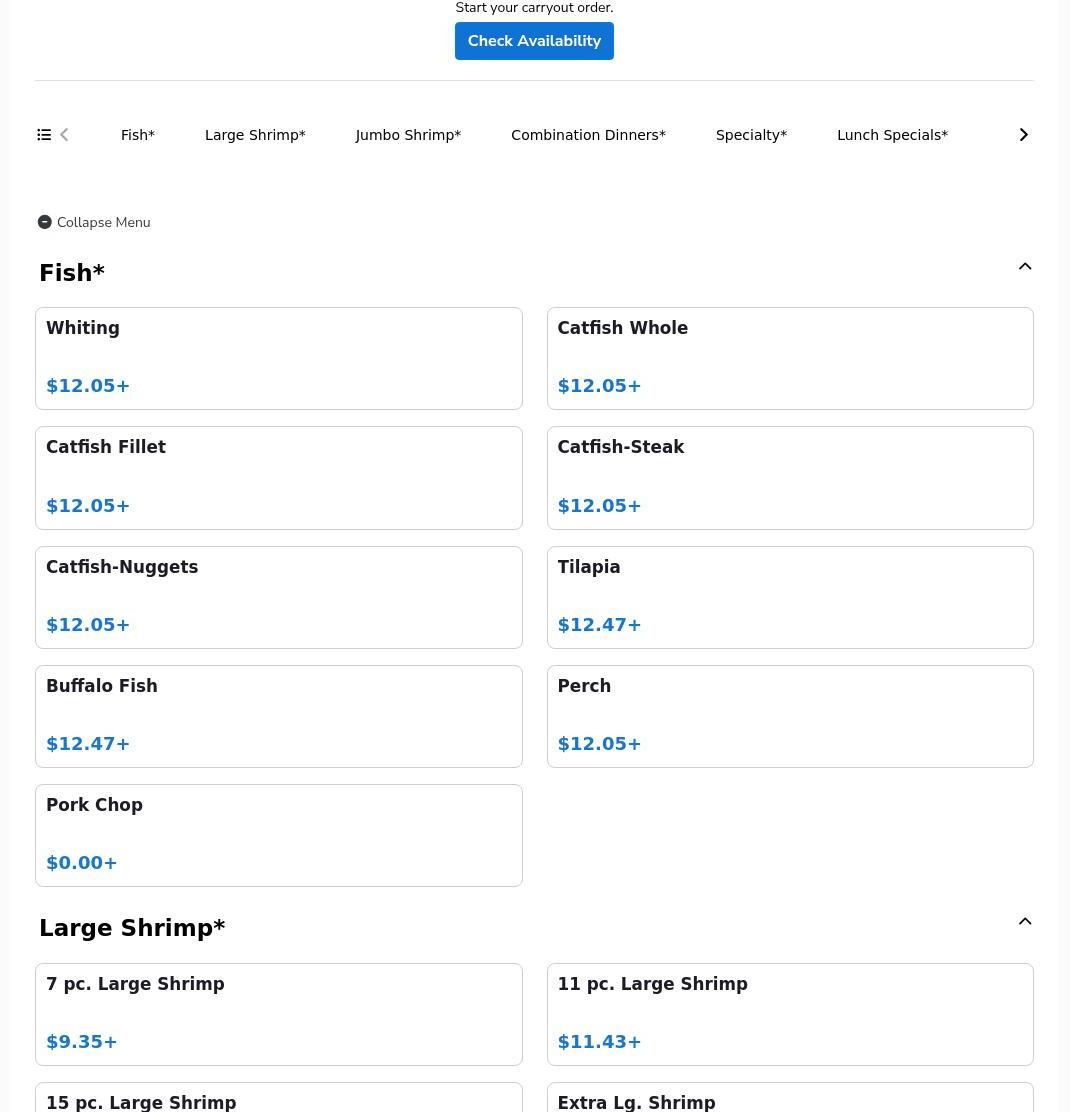
Task: Choose 7 pc. Large Shrimp item
Action: point(278,1013)
